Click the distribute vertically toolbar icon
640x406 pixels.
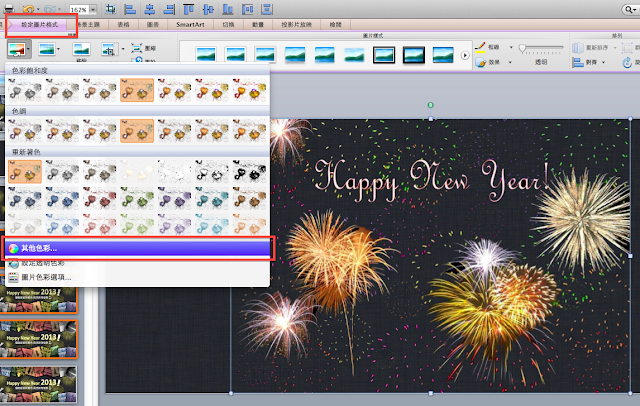point(267,9)
